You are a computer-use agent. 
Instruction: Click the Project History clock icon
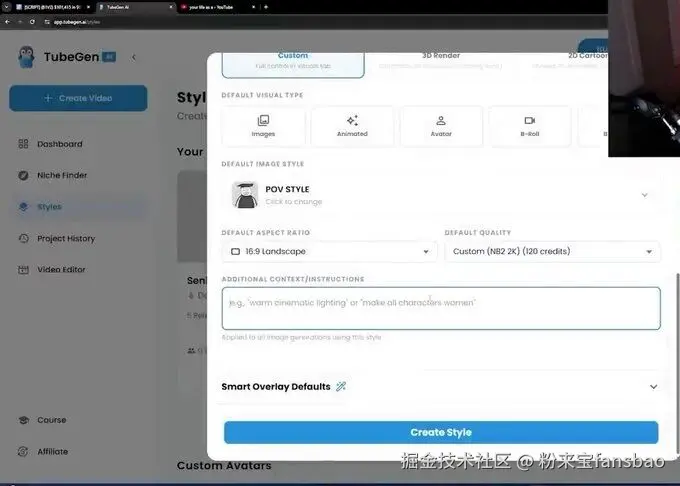point(23,238)
